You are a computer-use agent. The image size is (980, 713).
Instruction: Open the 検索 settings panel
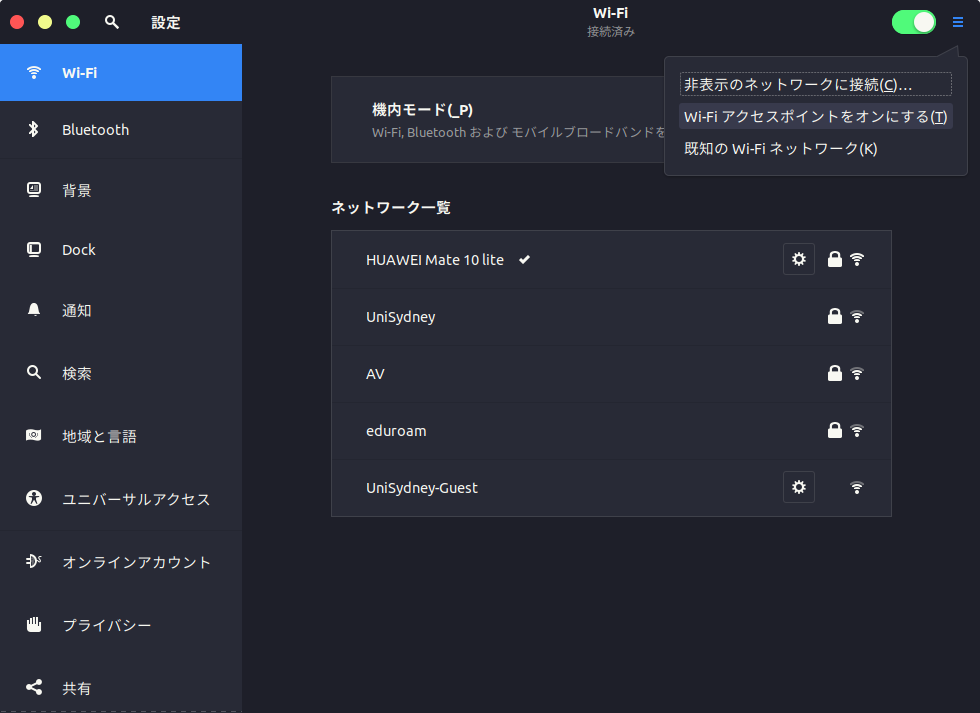(121, 373)
